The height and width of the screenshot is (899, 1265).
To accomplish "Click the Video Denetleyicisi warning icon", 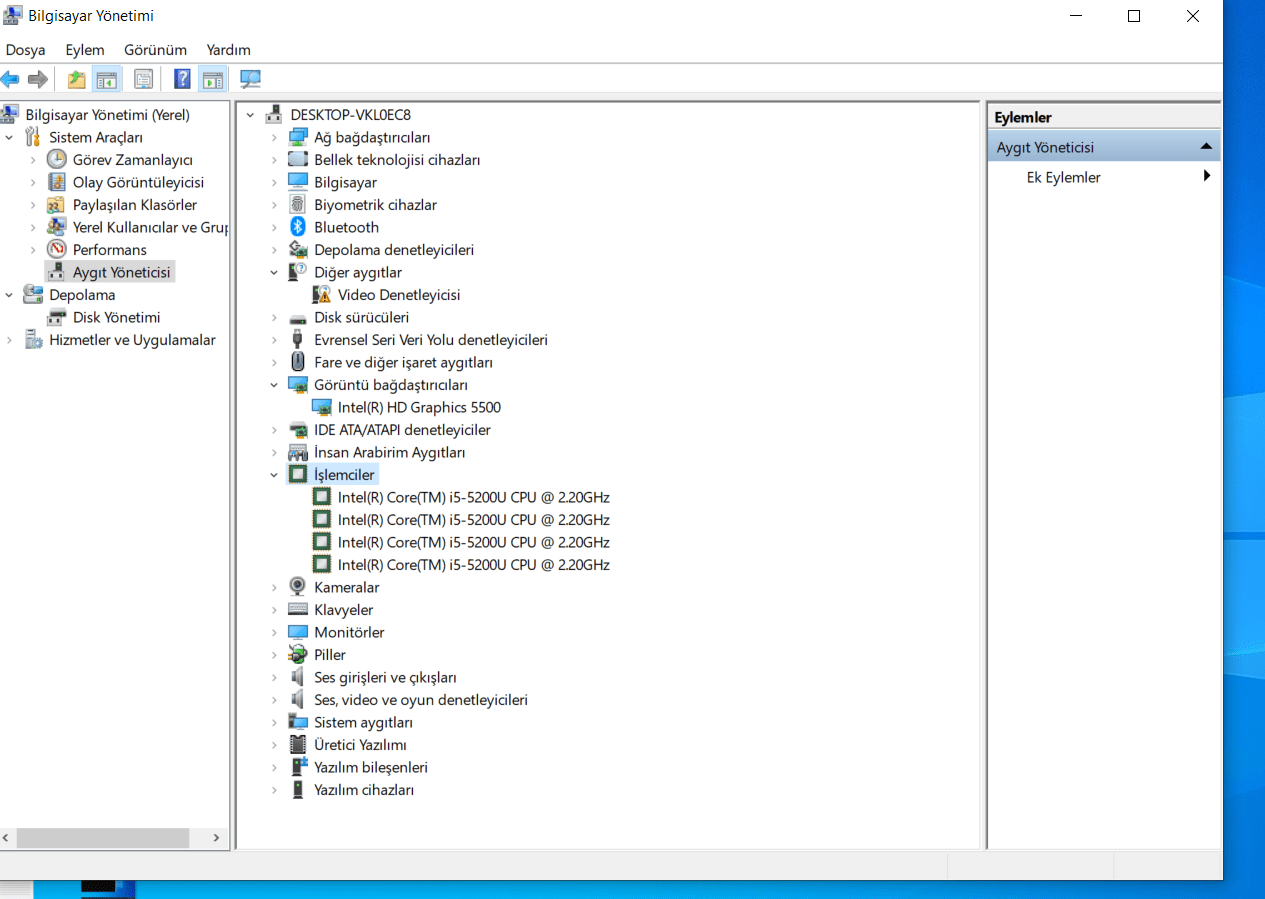I will tap(321, 295).
